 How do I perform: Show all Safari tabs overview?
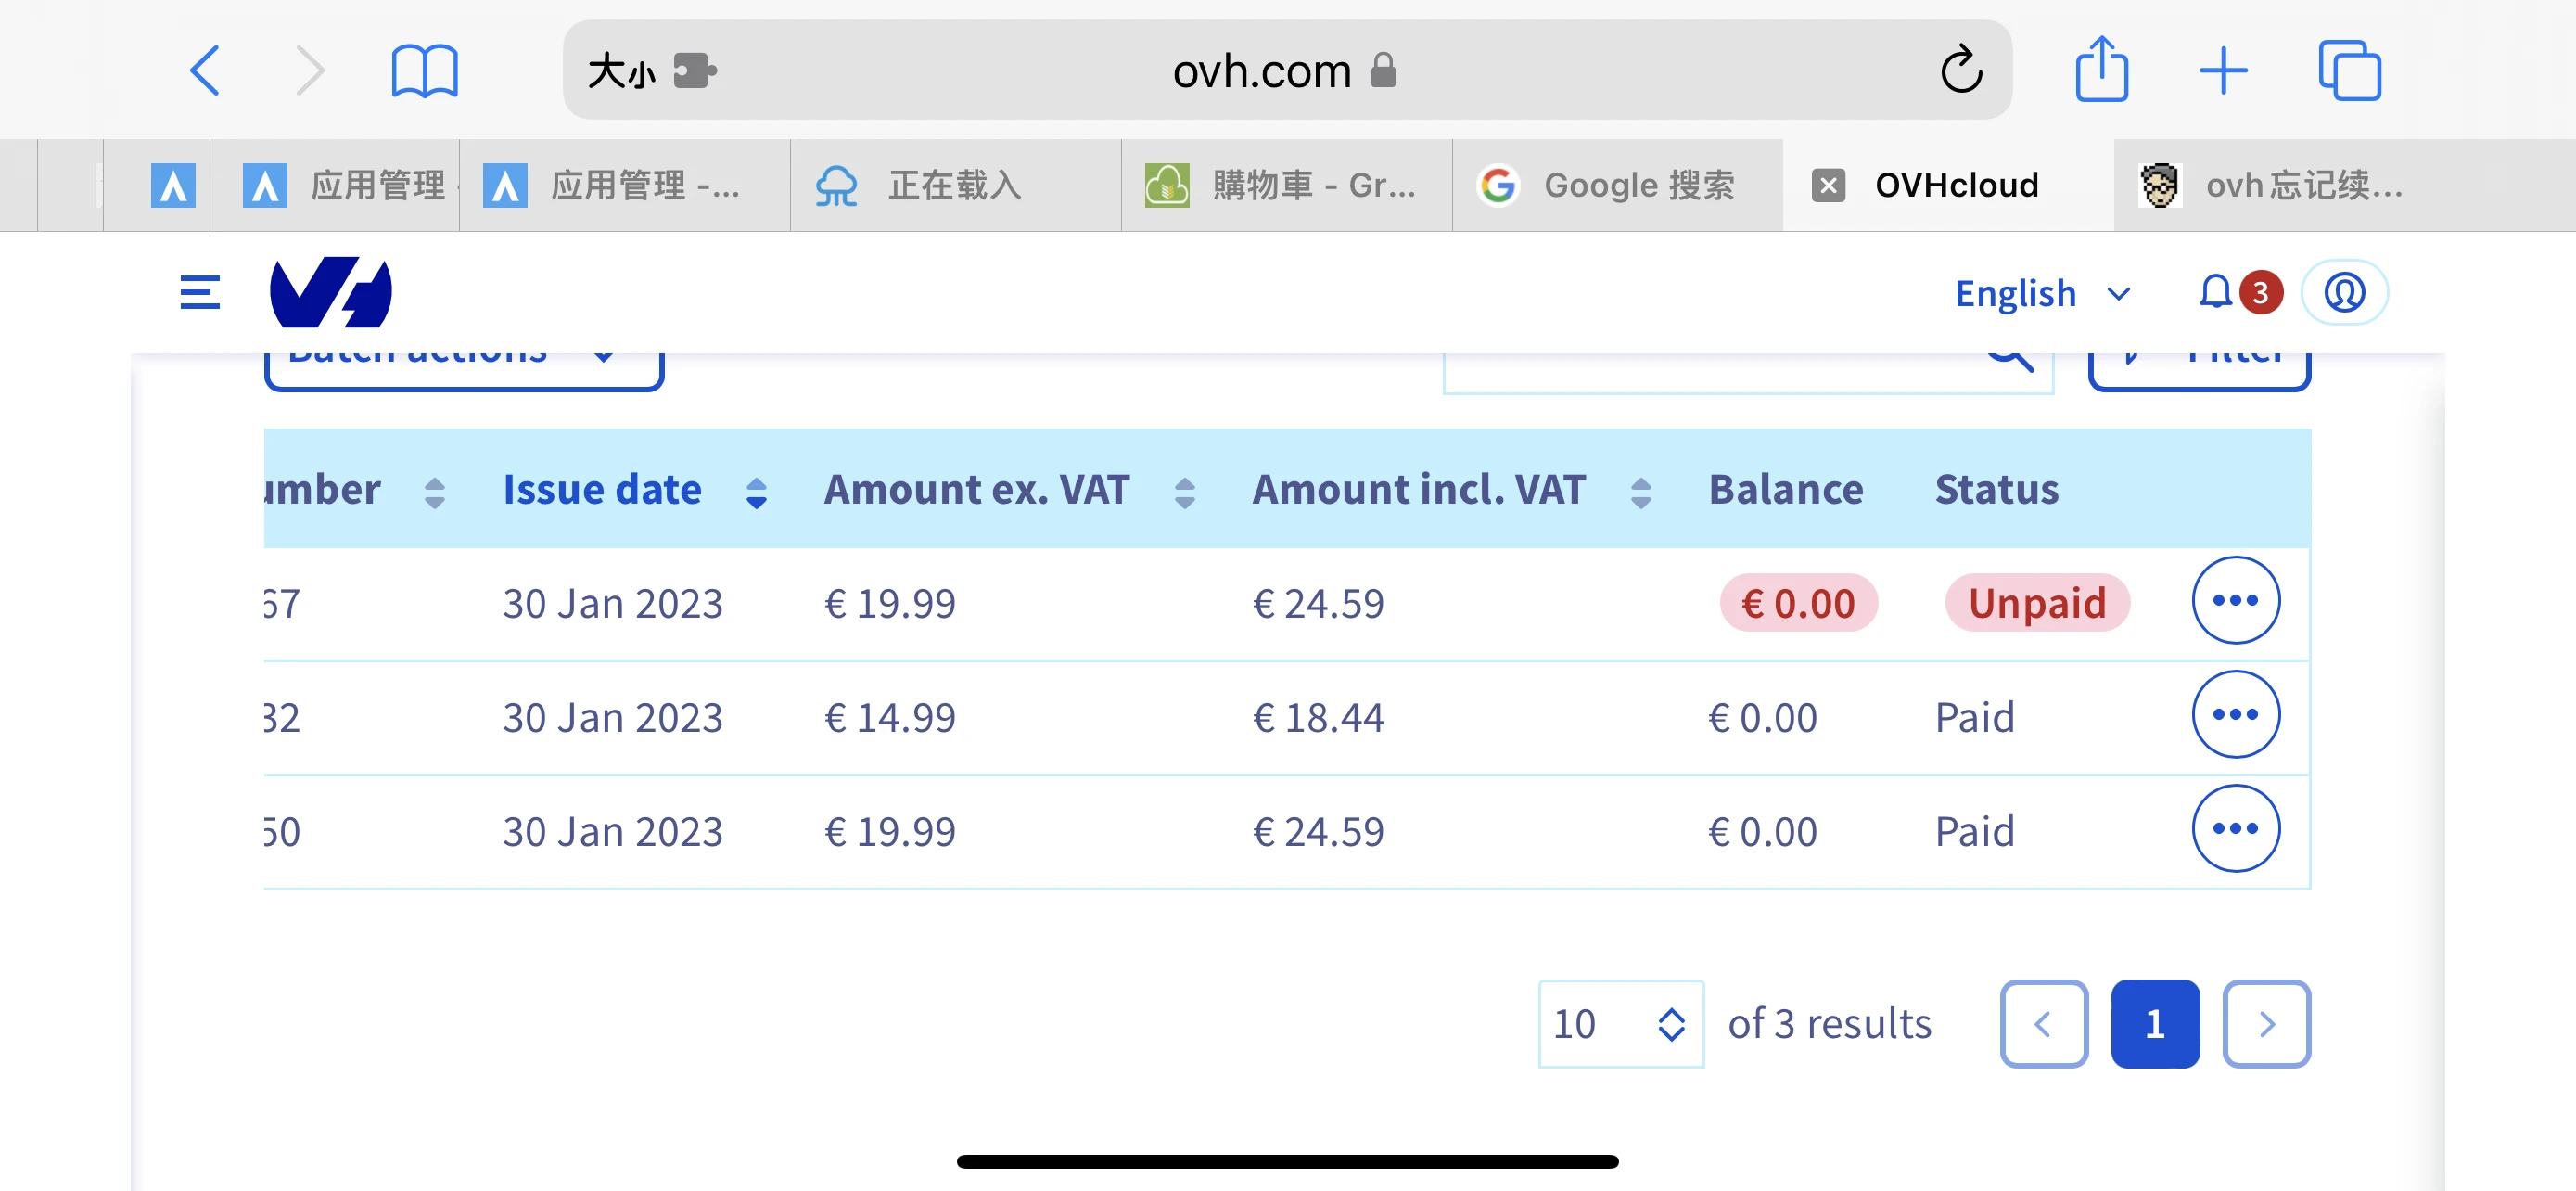[2349, 70]
